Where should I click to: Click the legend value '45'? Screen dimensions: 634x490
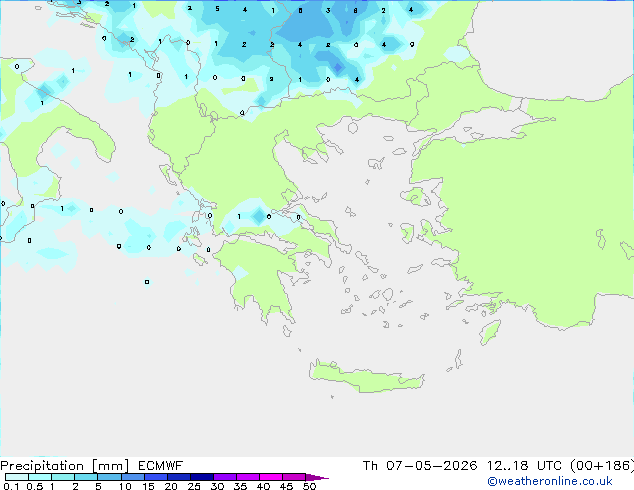pos(286,486)
